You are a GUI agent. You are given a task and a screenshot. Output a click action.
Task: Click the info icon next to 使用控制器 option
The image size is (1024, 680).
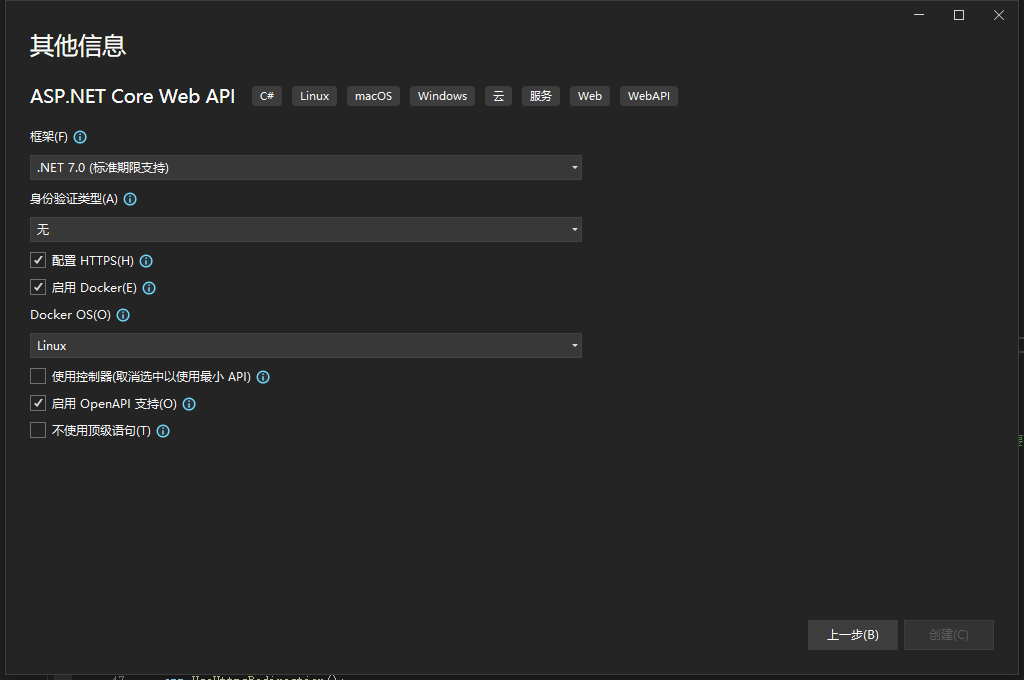263,377
